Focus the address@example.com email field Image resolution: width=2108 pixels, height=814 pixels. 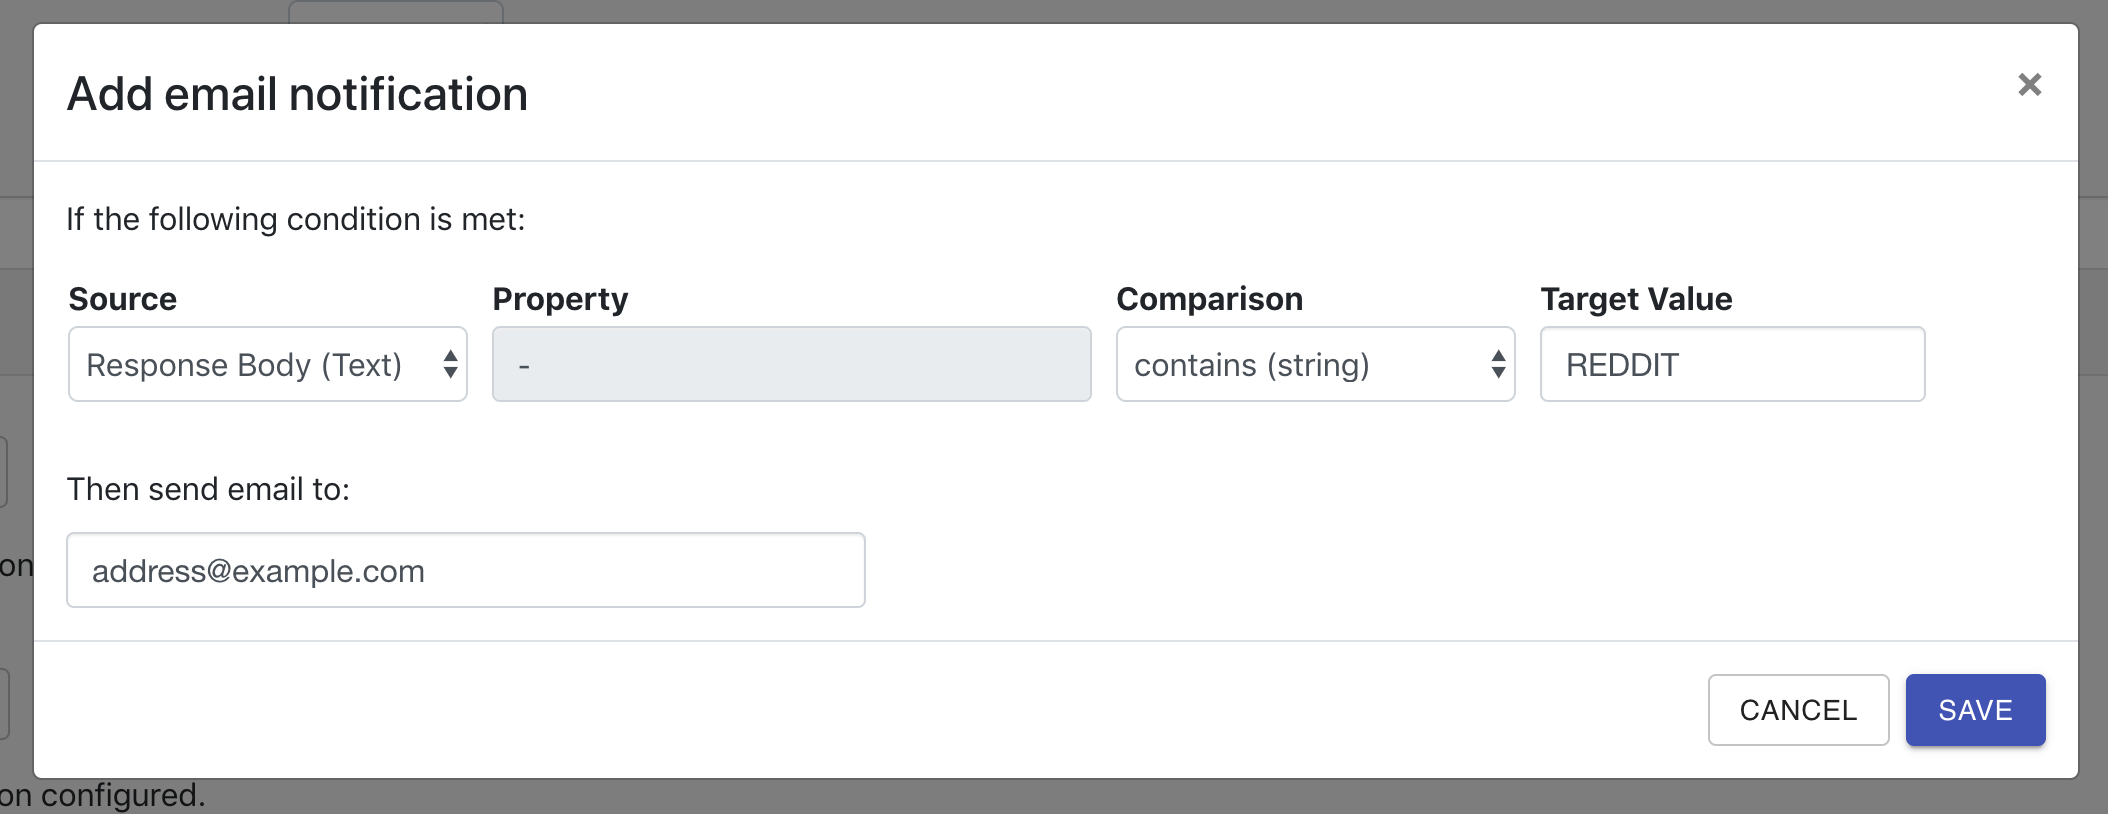point(466,570)
